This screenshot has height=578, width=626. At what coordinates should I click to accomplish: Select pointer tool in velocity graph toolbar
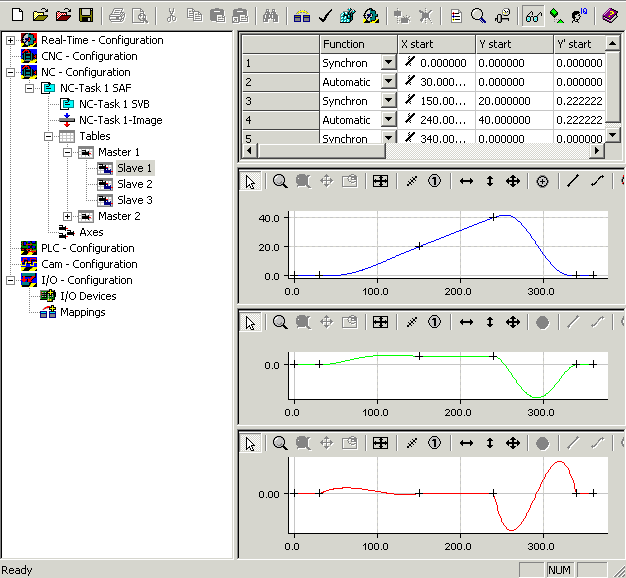click(x=250, y=323)
